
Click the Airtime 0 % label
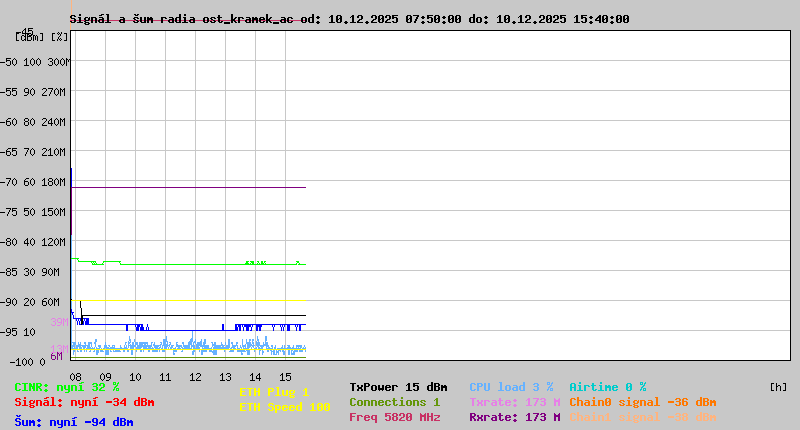pyautogui.click(x=608, y=387)
